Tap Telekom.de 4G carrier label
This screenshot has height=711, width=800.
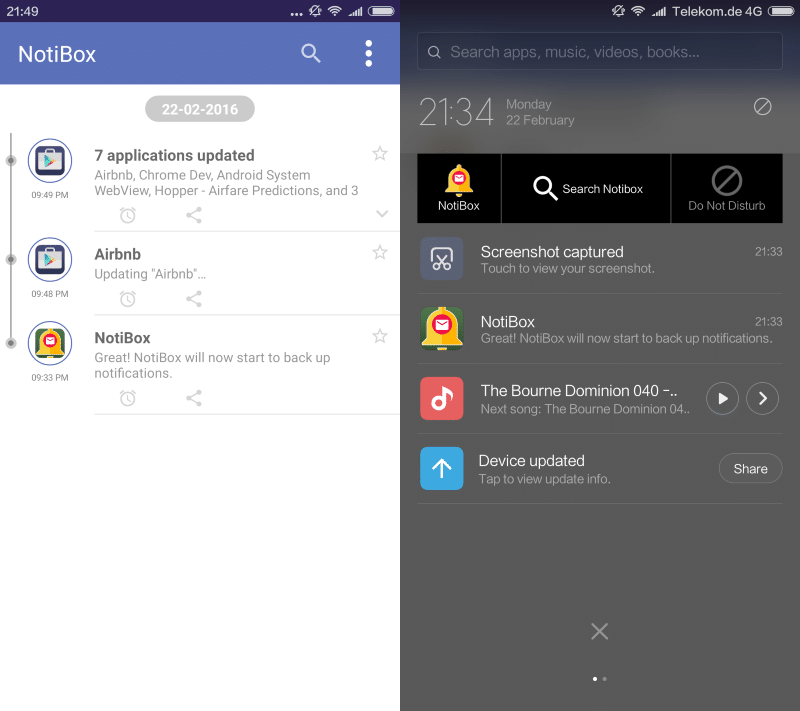[x=717, y=11]
